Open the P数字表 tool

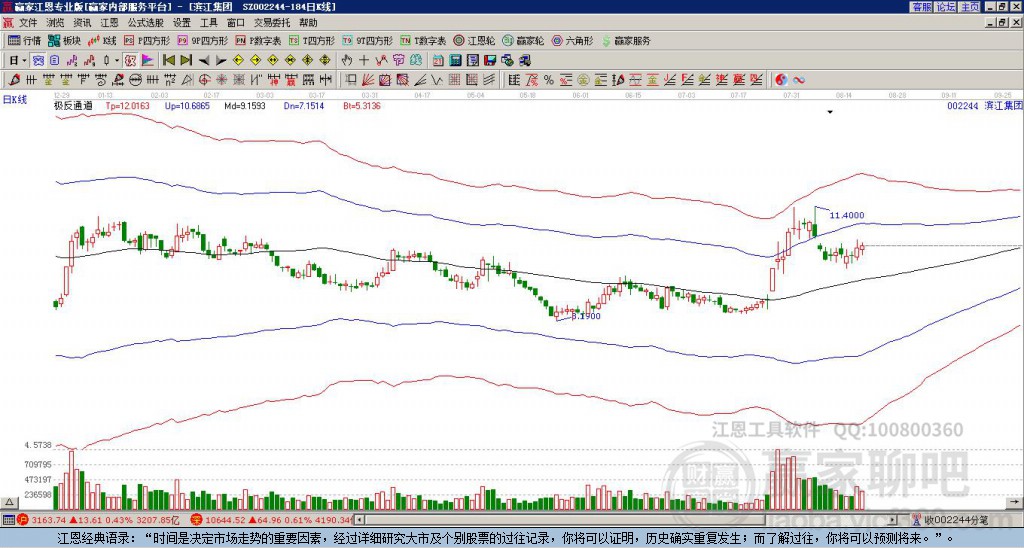point(258,40)
